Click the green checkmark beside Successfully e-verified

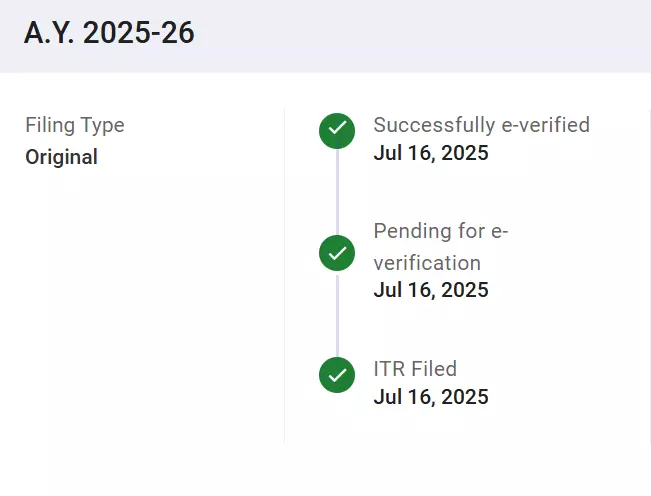point(337,131)
